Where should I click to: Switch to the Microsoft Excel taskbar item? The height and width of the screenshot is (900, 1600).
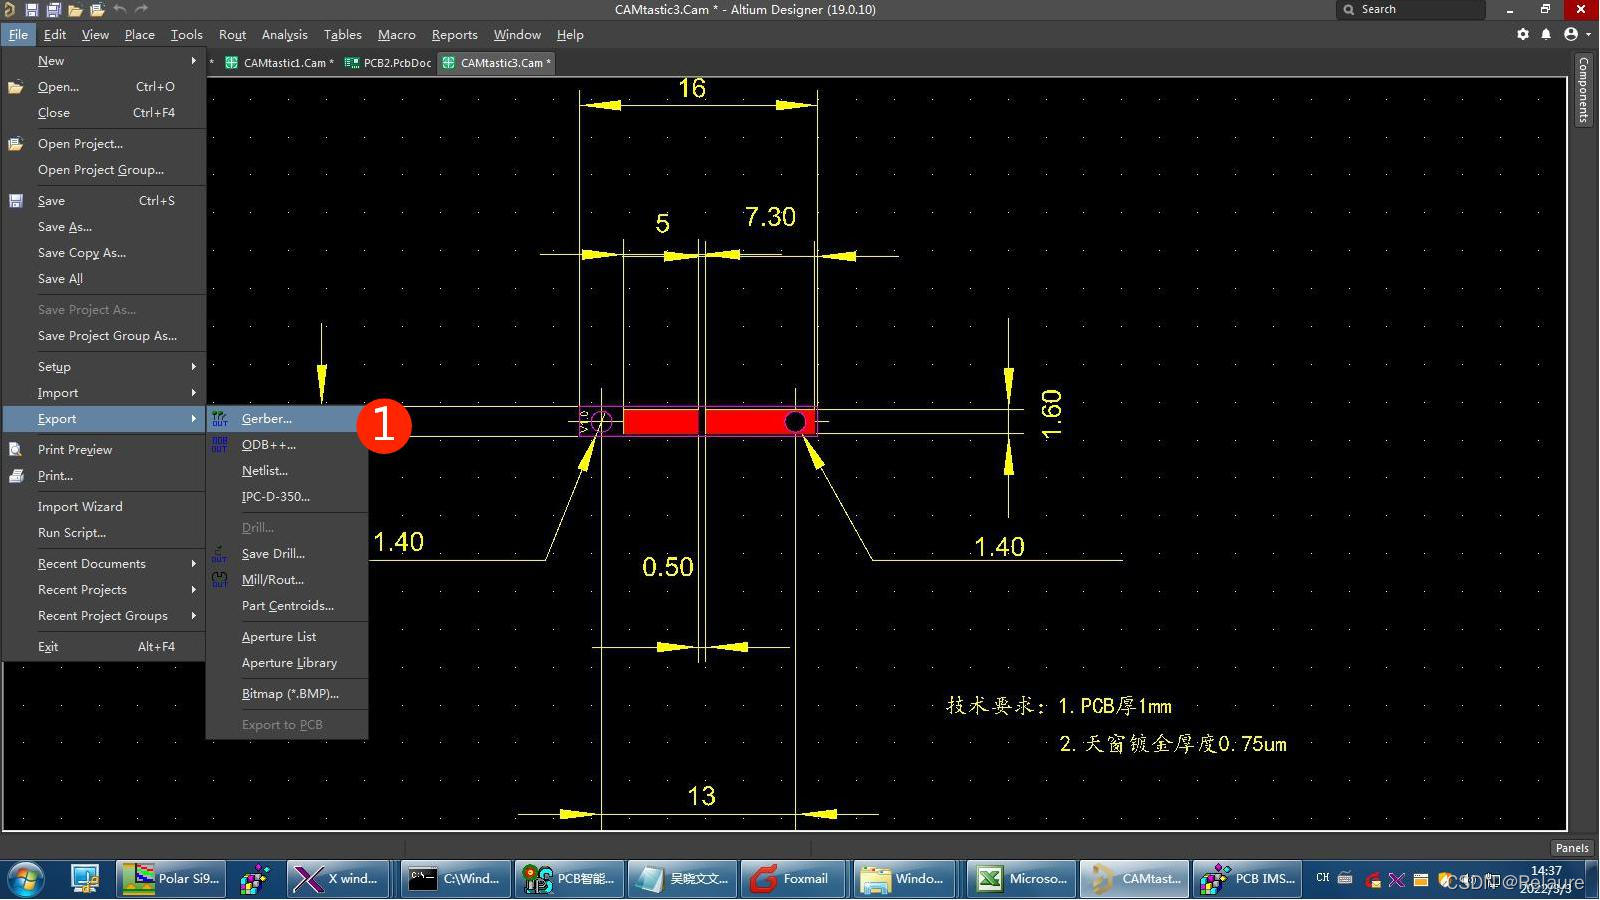click(x=1020, y=879)
